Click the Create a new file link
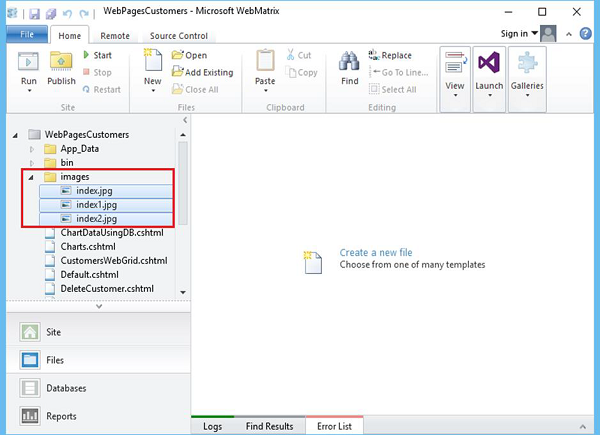600x435 pixels. click(375, 253)
